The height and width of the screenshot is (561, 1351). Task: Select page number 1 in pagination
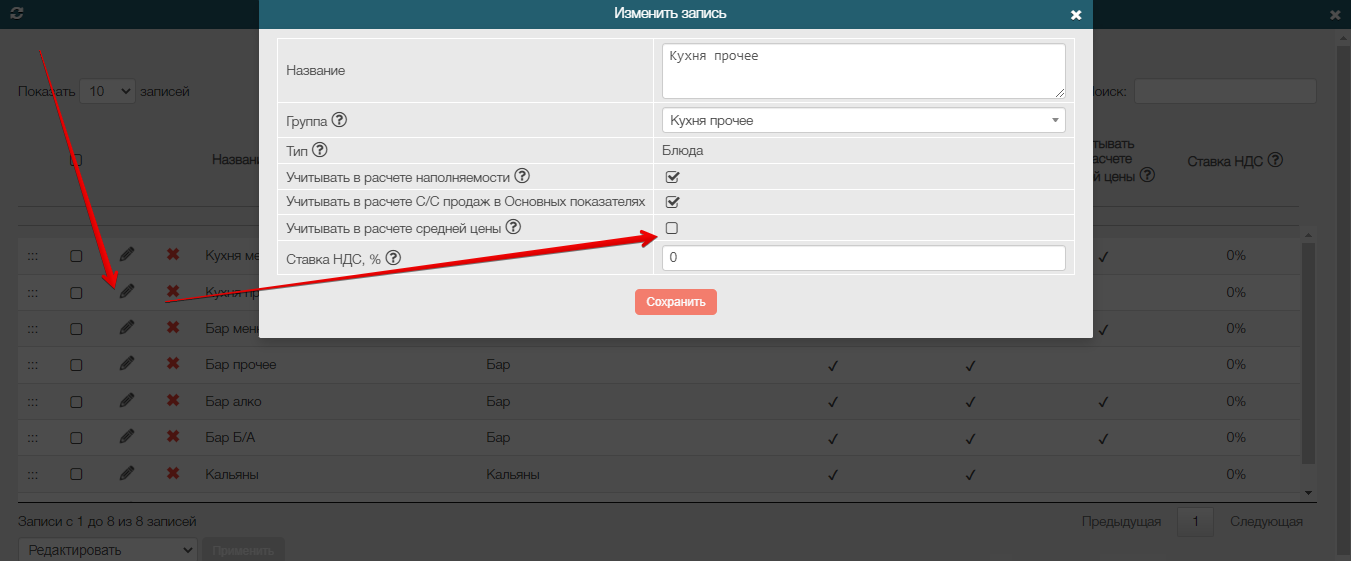[1196, 521]
